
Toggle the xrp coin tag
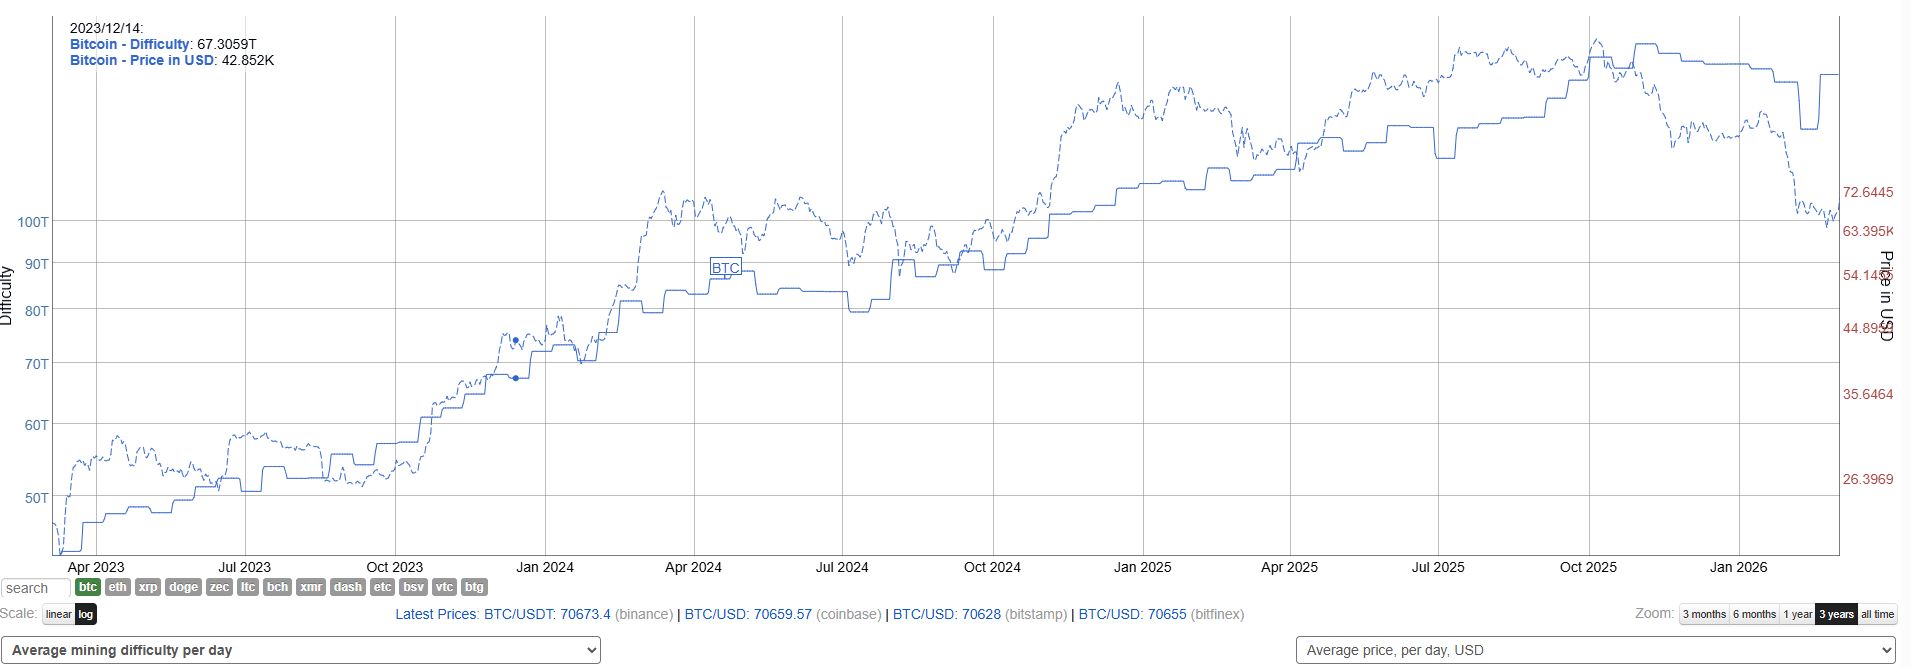point(148,587)
